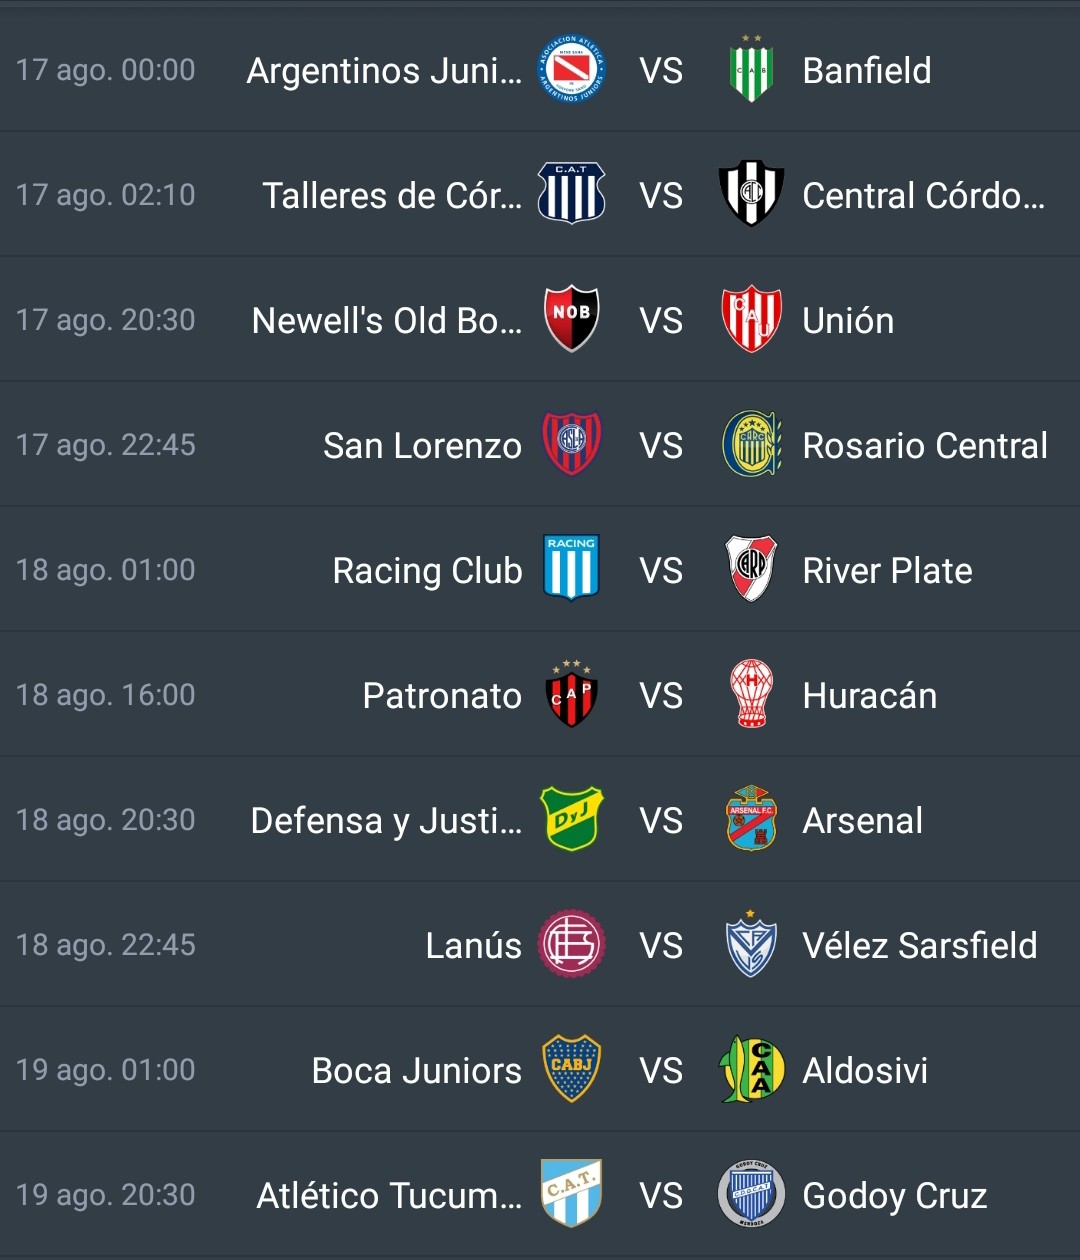Open the Racing Club team name
Viewport: 1080px width, 1260px height.
427,570
